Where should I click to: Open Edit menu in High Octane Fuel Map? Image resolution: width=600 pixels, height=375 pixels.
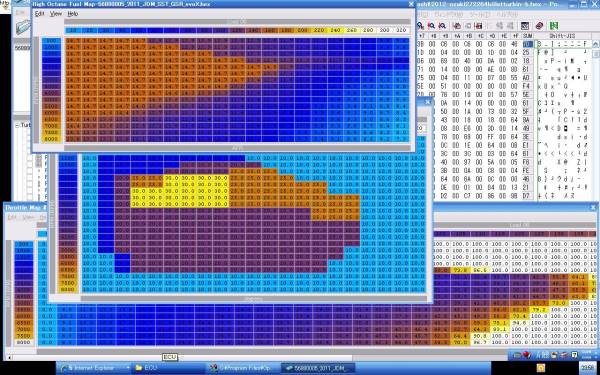(39, 14)
